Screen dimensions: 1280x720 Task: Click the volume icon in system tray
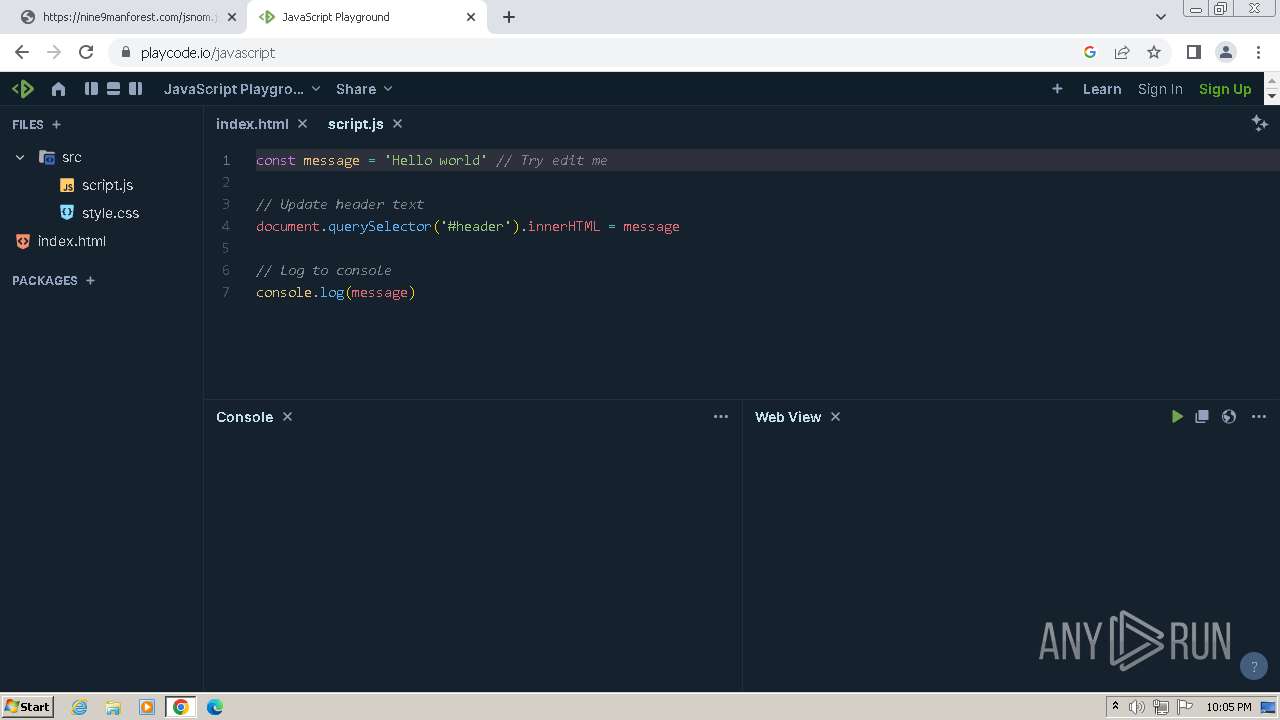tap(1137, 707)
